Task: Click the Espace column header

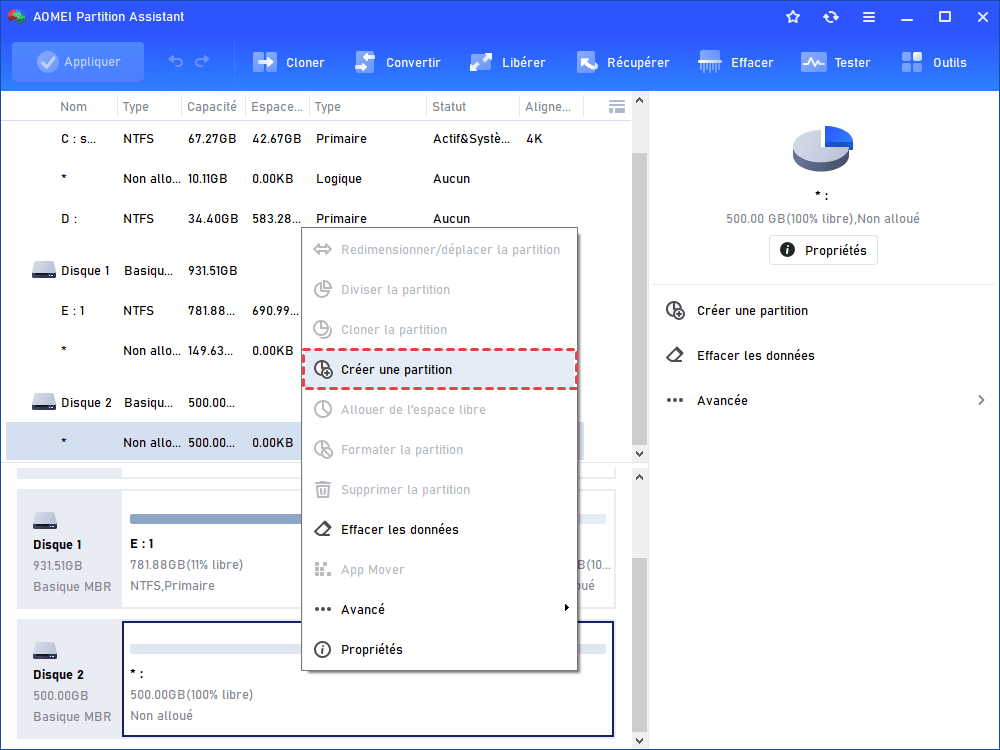Action: click(277, 107)
